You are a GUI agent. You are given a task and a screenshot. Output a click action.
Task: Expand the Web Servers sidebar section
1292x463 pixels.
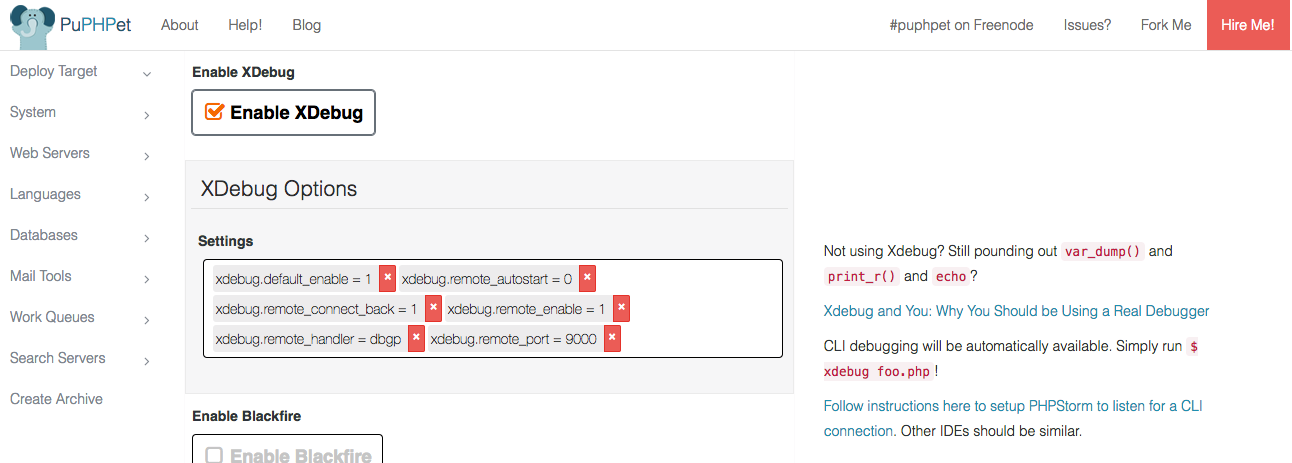tap(147, 156)
